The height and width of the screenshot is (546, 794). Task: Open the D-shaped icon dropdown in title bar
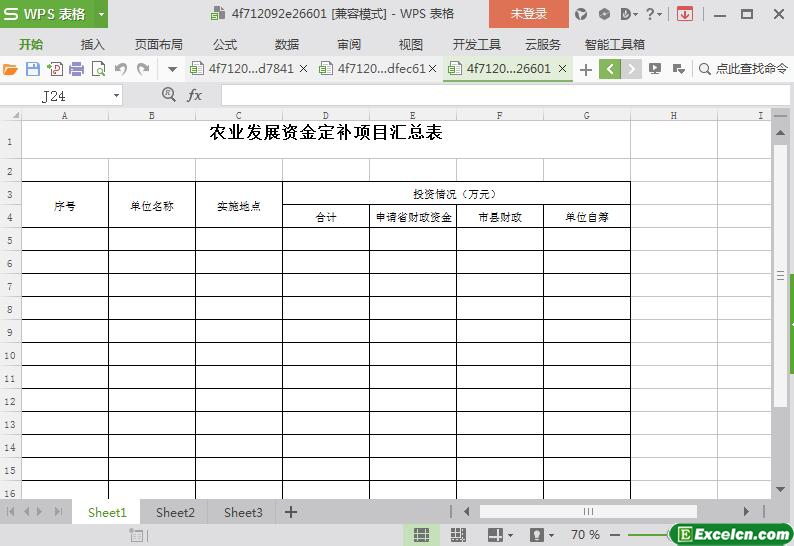[628, 14]
